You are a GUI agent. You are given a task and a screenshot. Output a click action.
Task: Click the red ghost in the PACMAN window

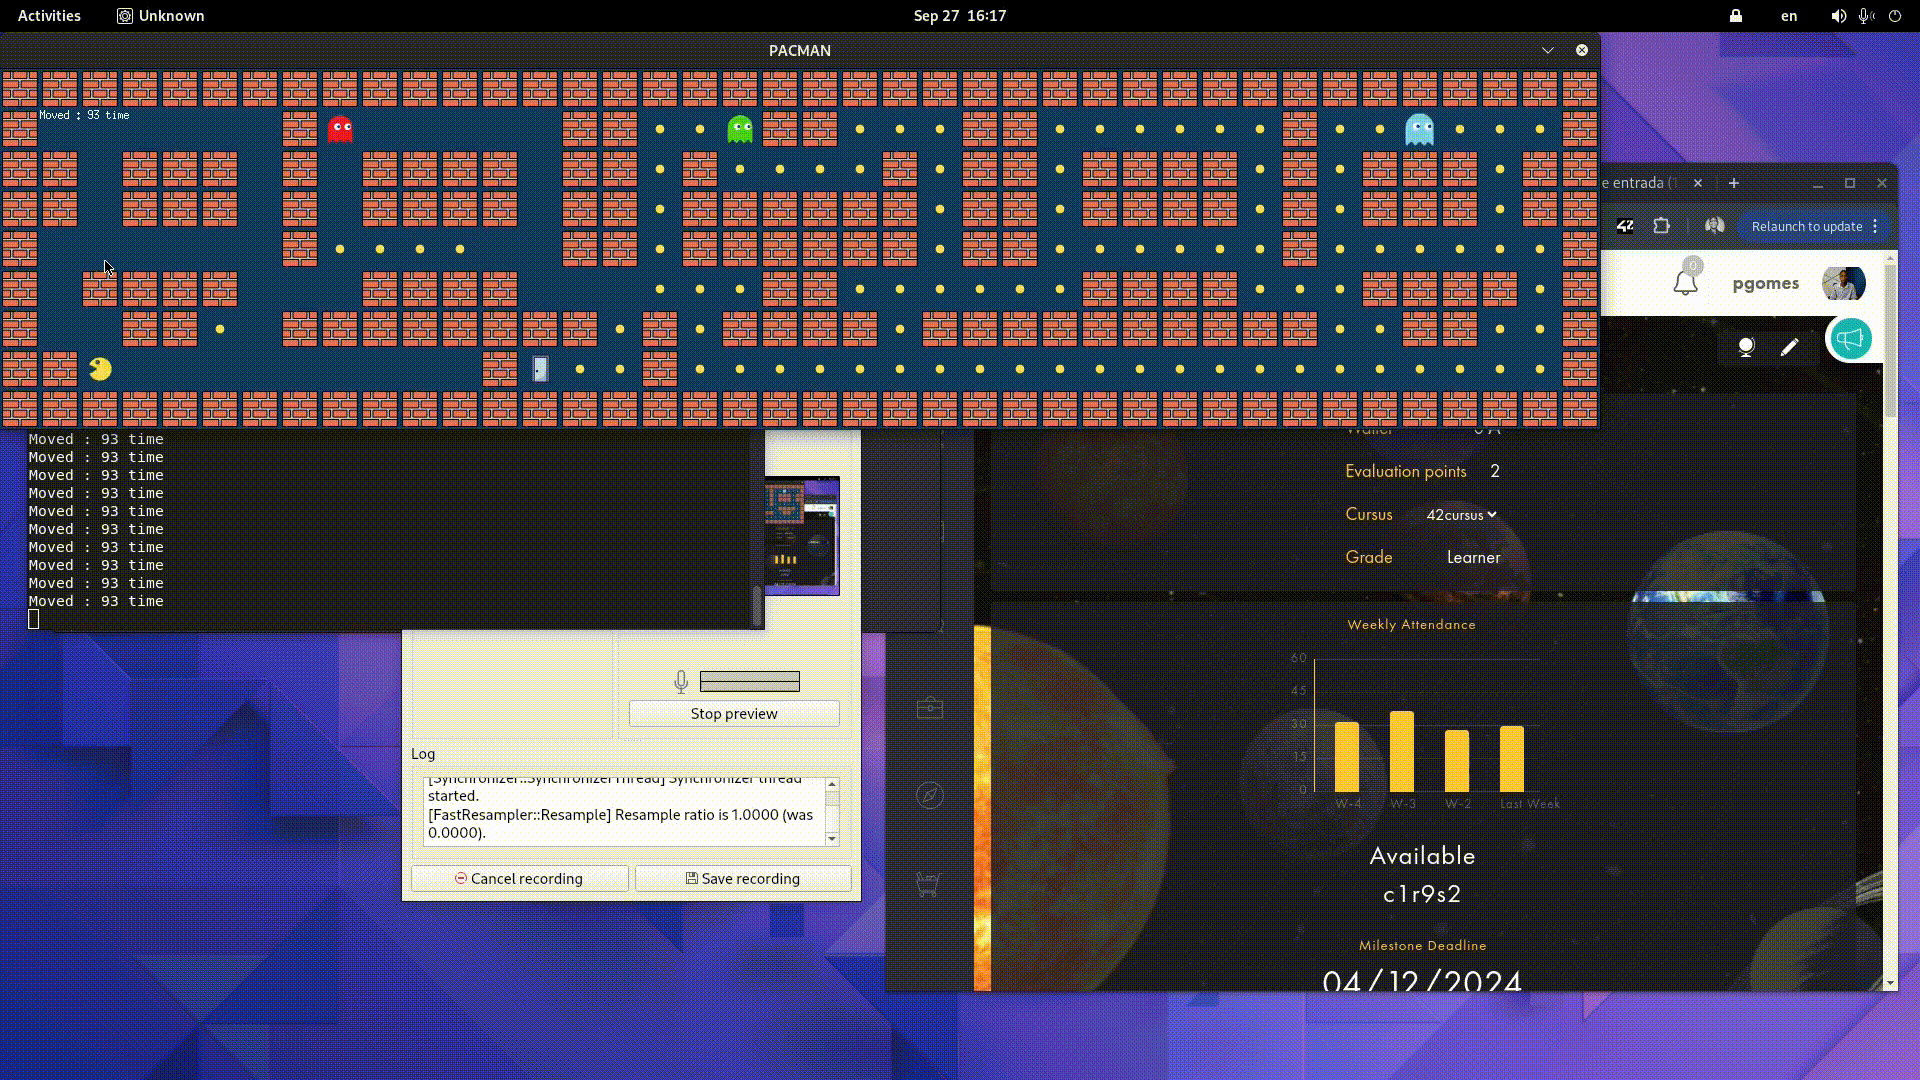[340, 129]
